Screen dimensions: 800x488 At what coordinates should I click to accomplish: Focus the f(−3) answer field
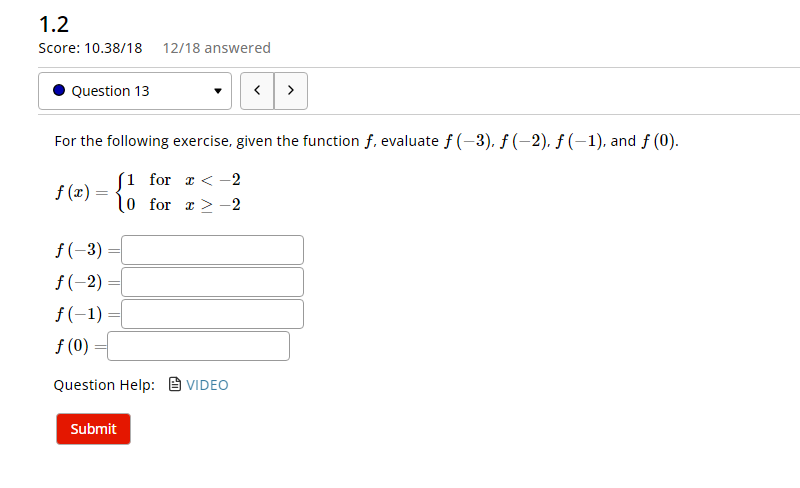tap(212, 250)
